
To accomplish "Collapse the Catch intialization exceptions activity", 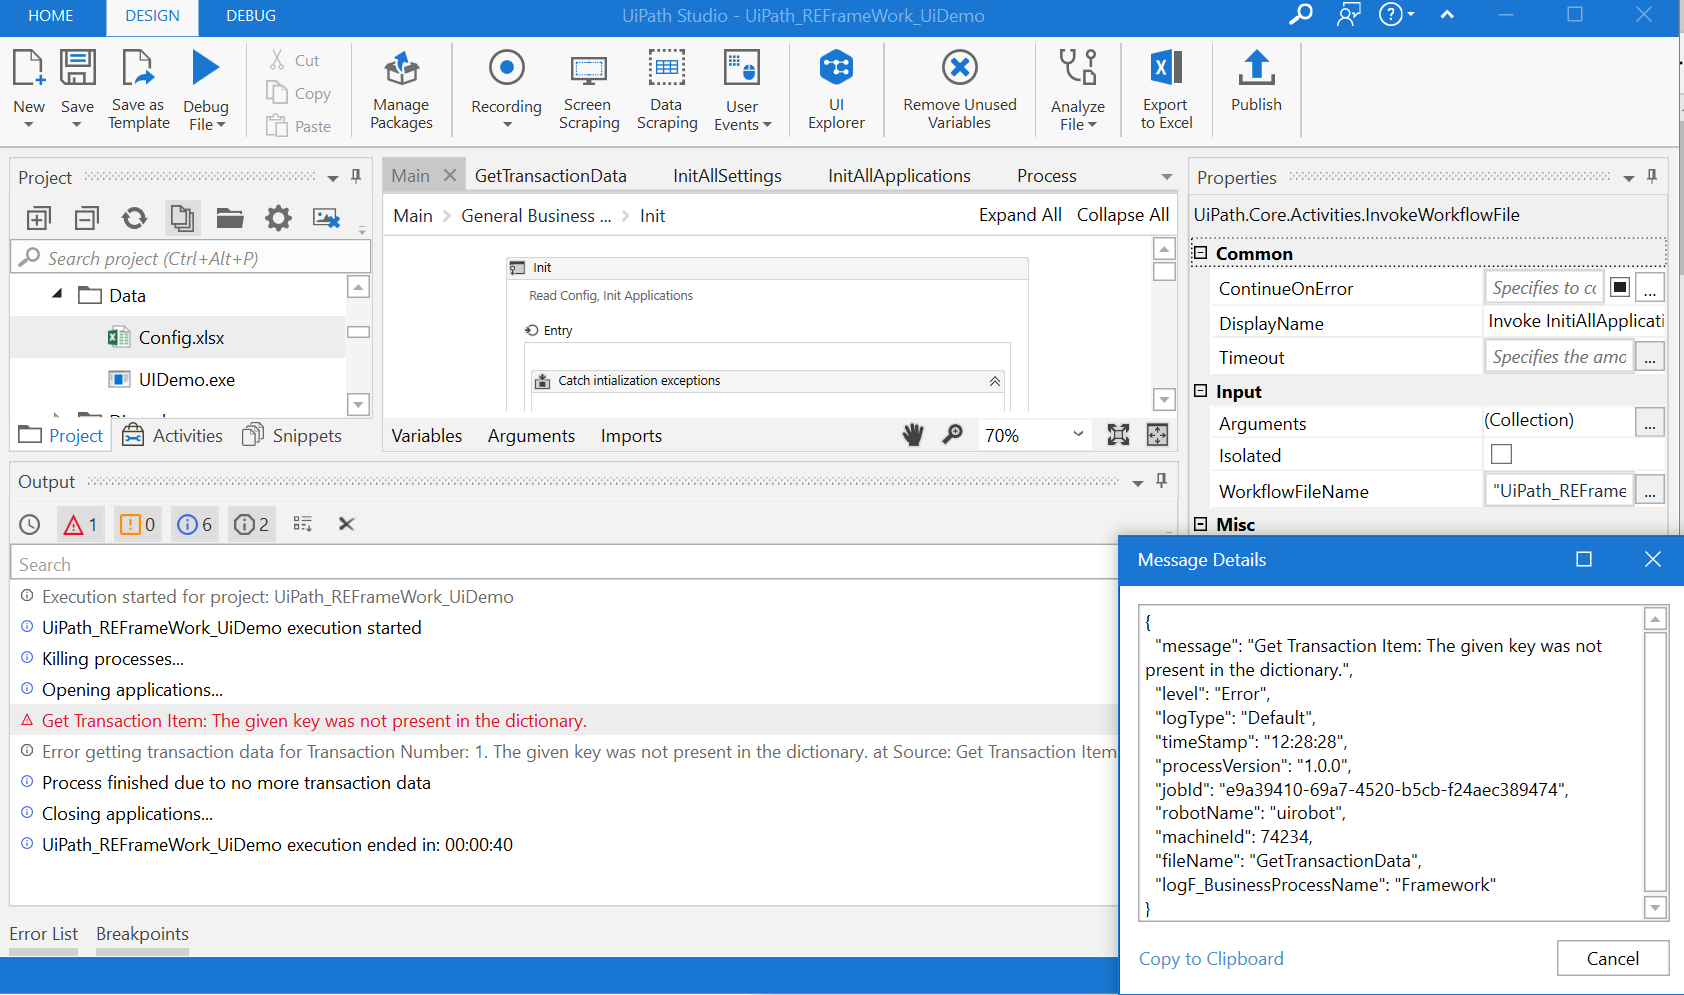I will coord(995,381).
